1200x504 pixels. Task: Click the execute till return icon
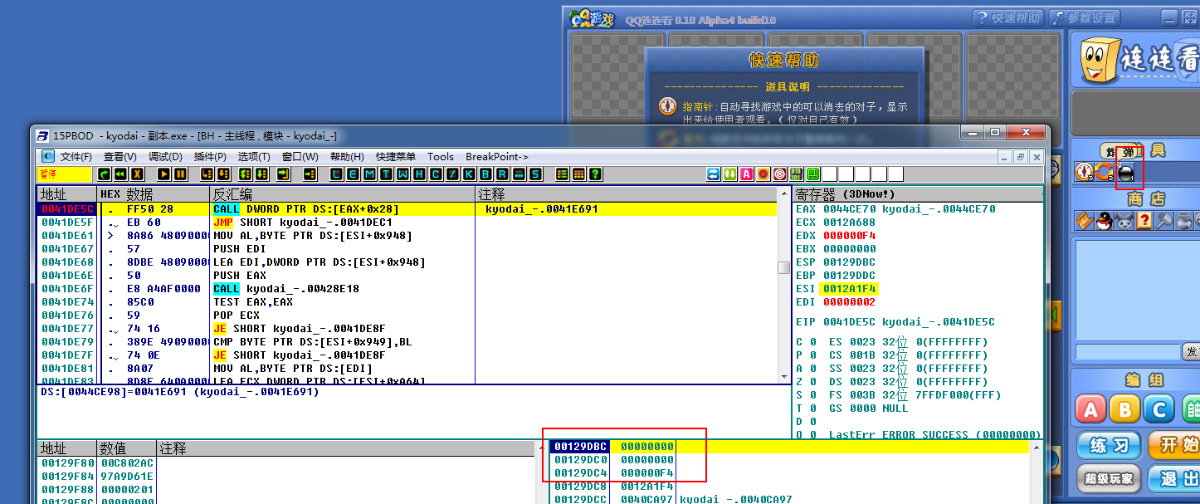click(x=283, y=174)
